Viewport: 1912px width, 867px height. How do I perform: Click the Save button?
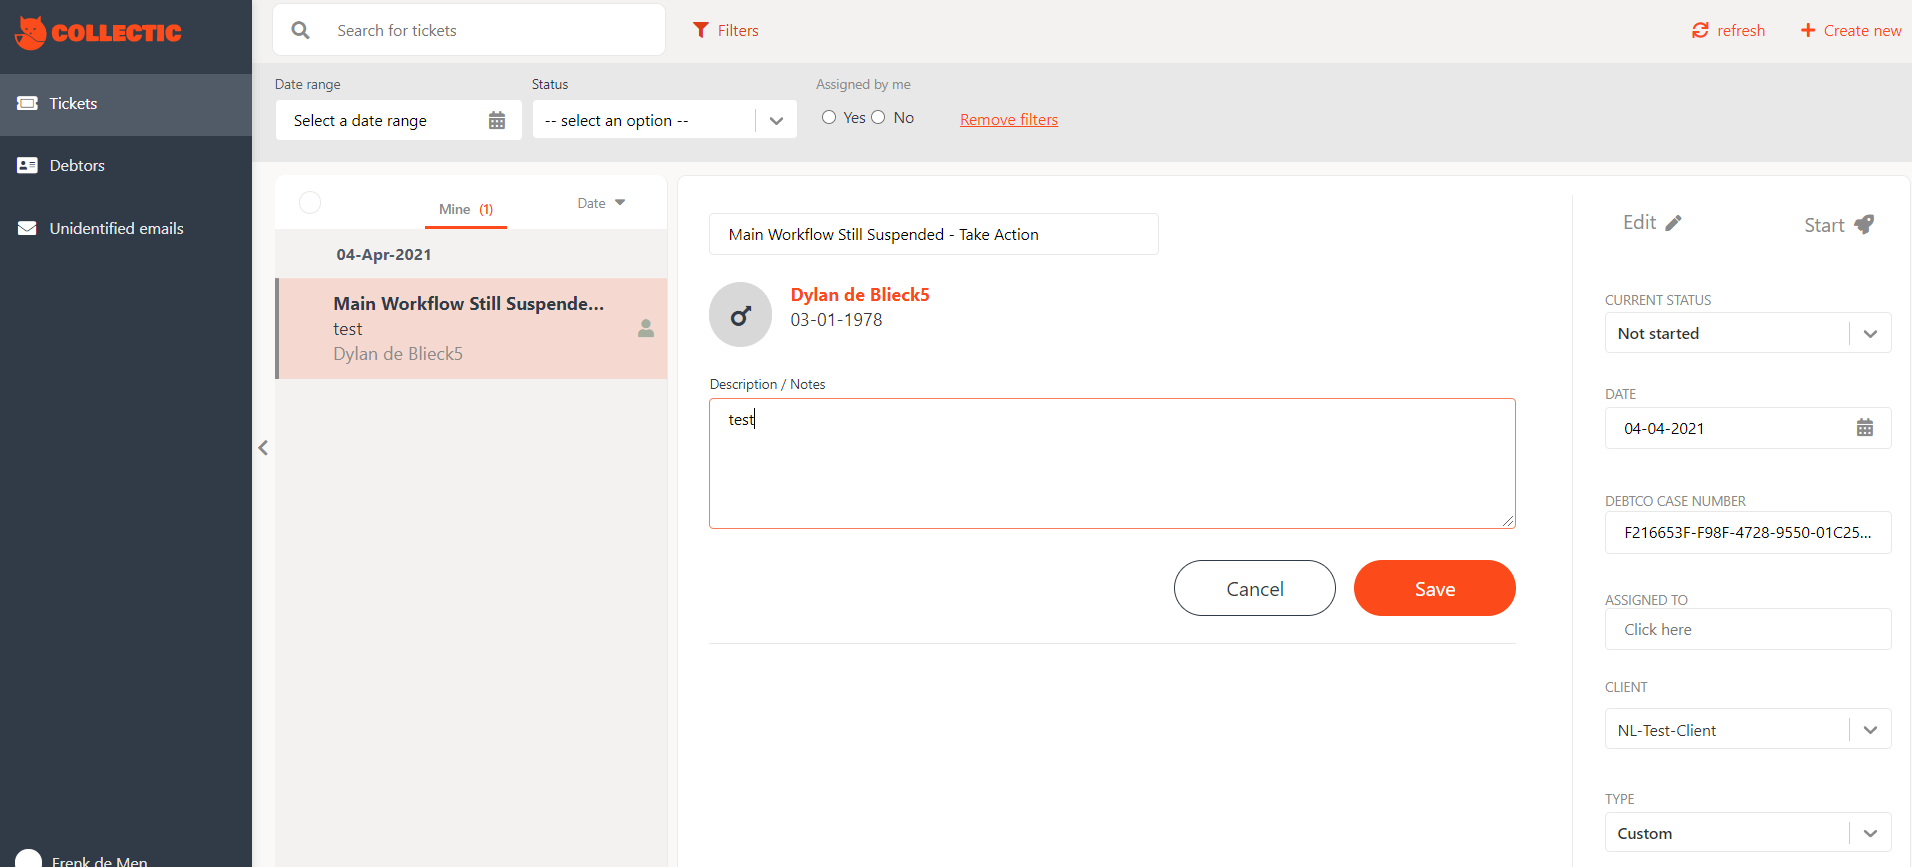[1435, 588]
